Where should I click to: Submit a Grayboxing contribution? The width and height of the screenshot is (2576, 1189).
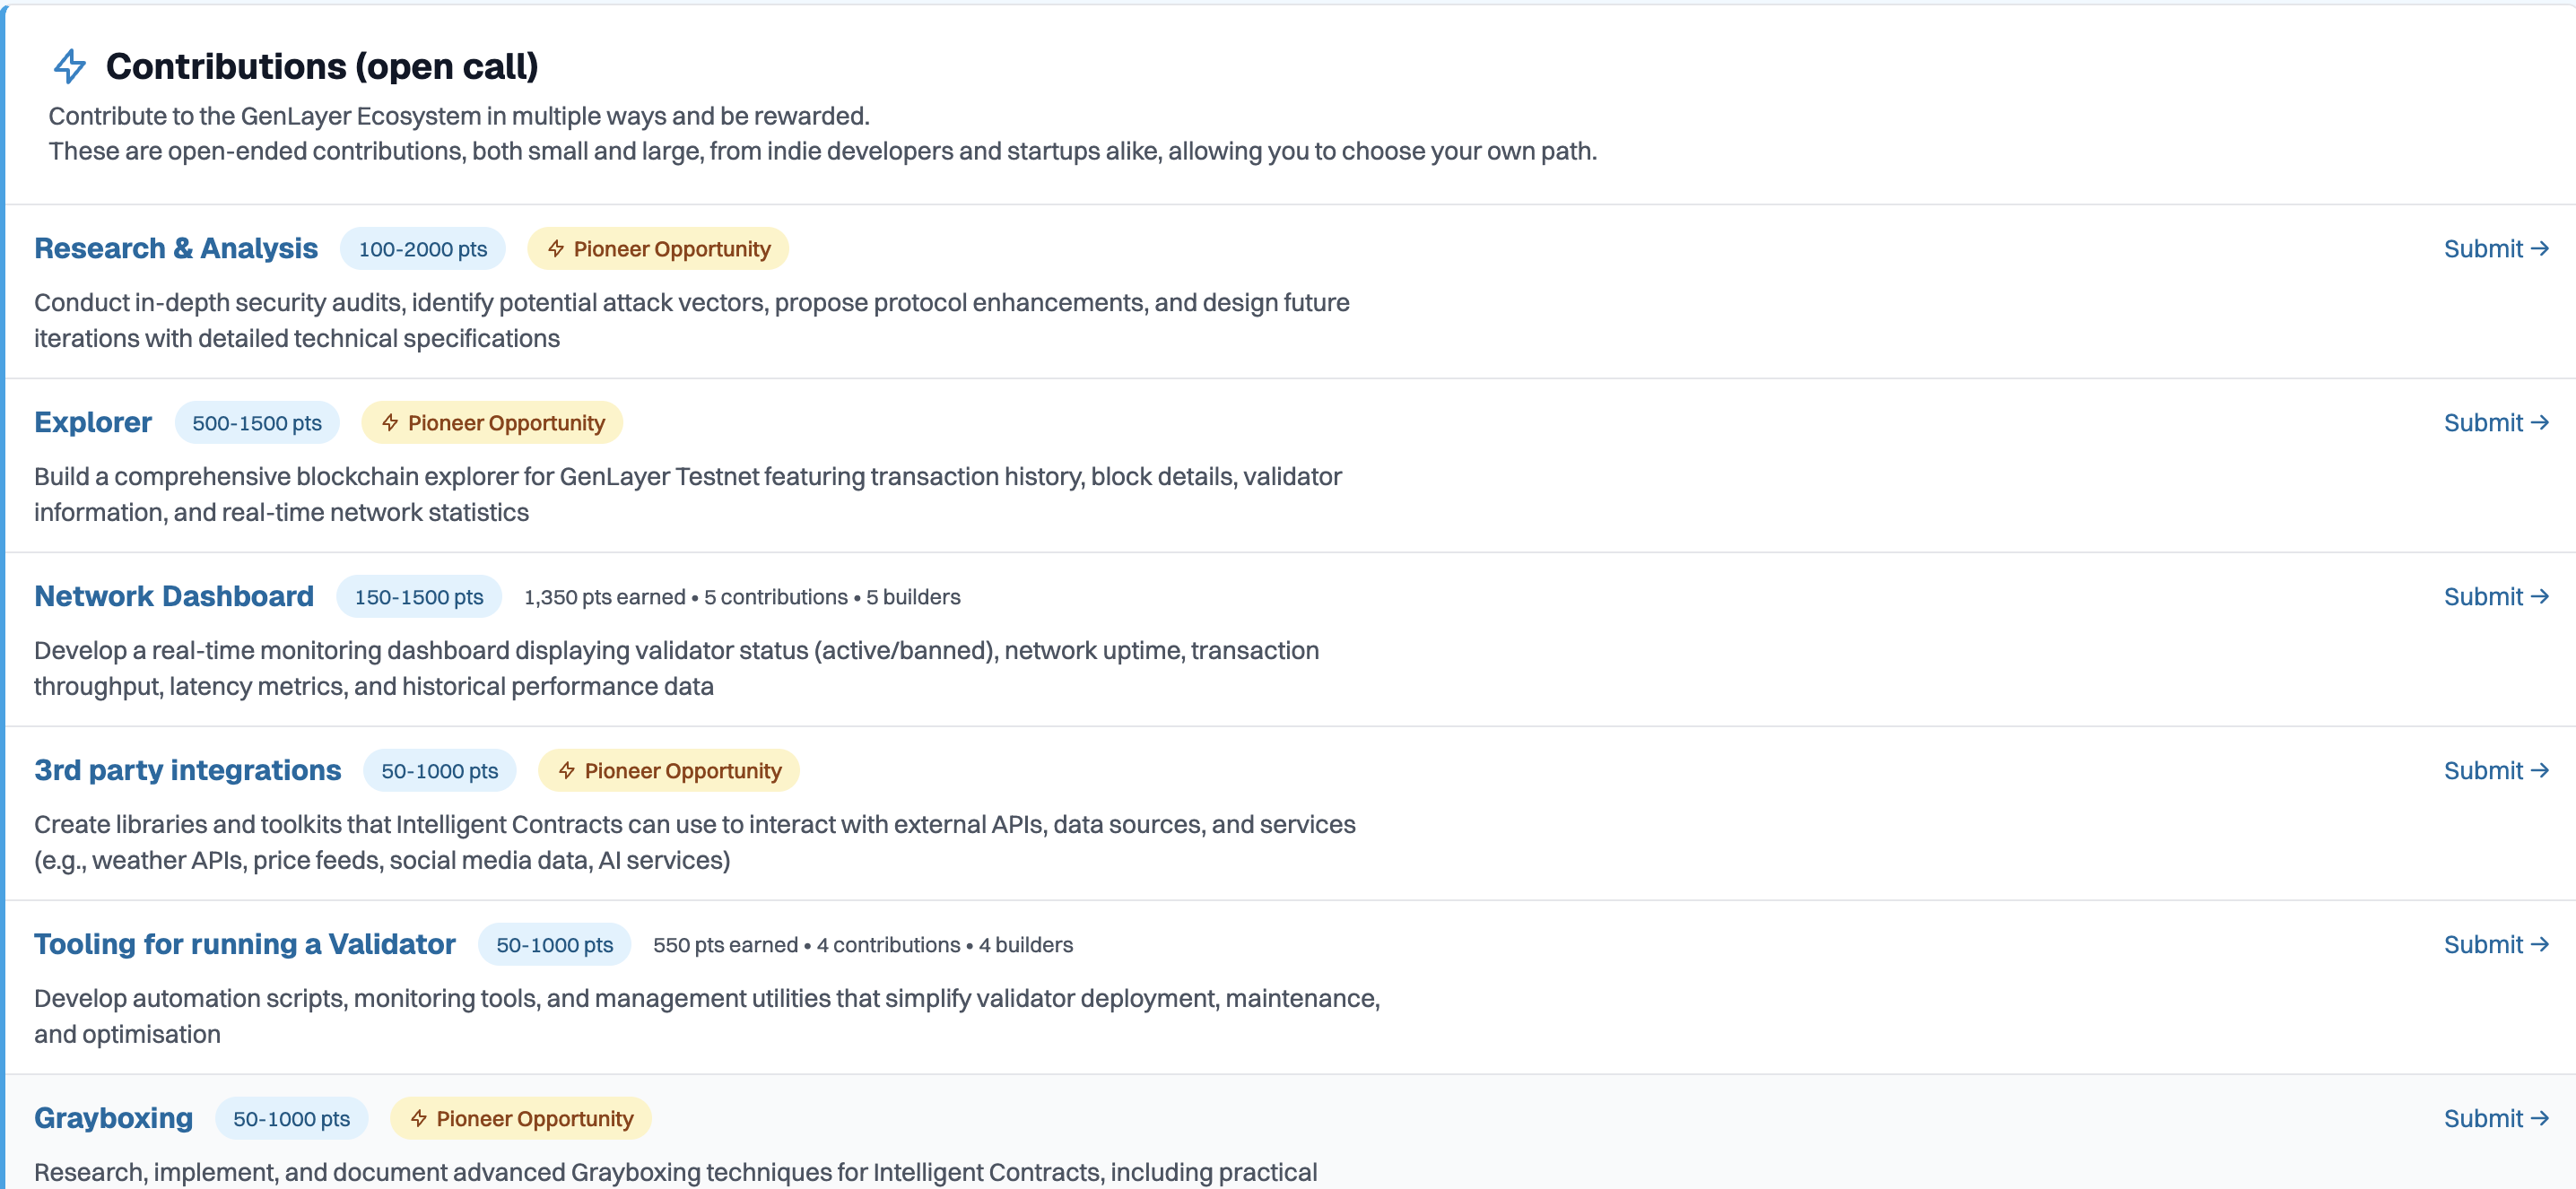(x=2483, y=1119)
